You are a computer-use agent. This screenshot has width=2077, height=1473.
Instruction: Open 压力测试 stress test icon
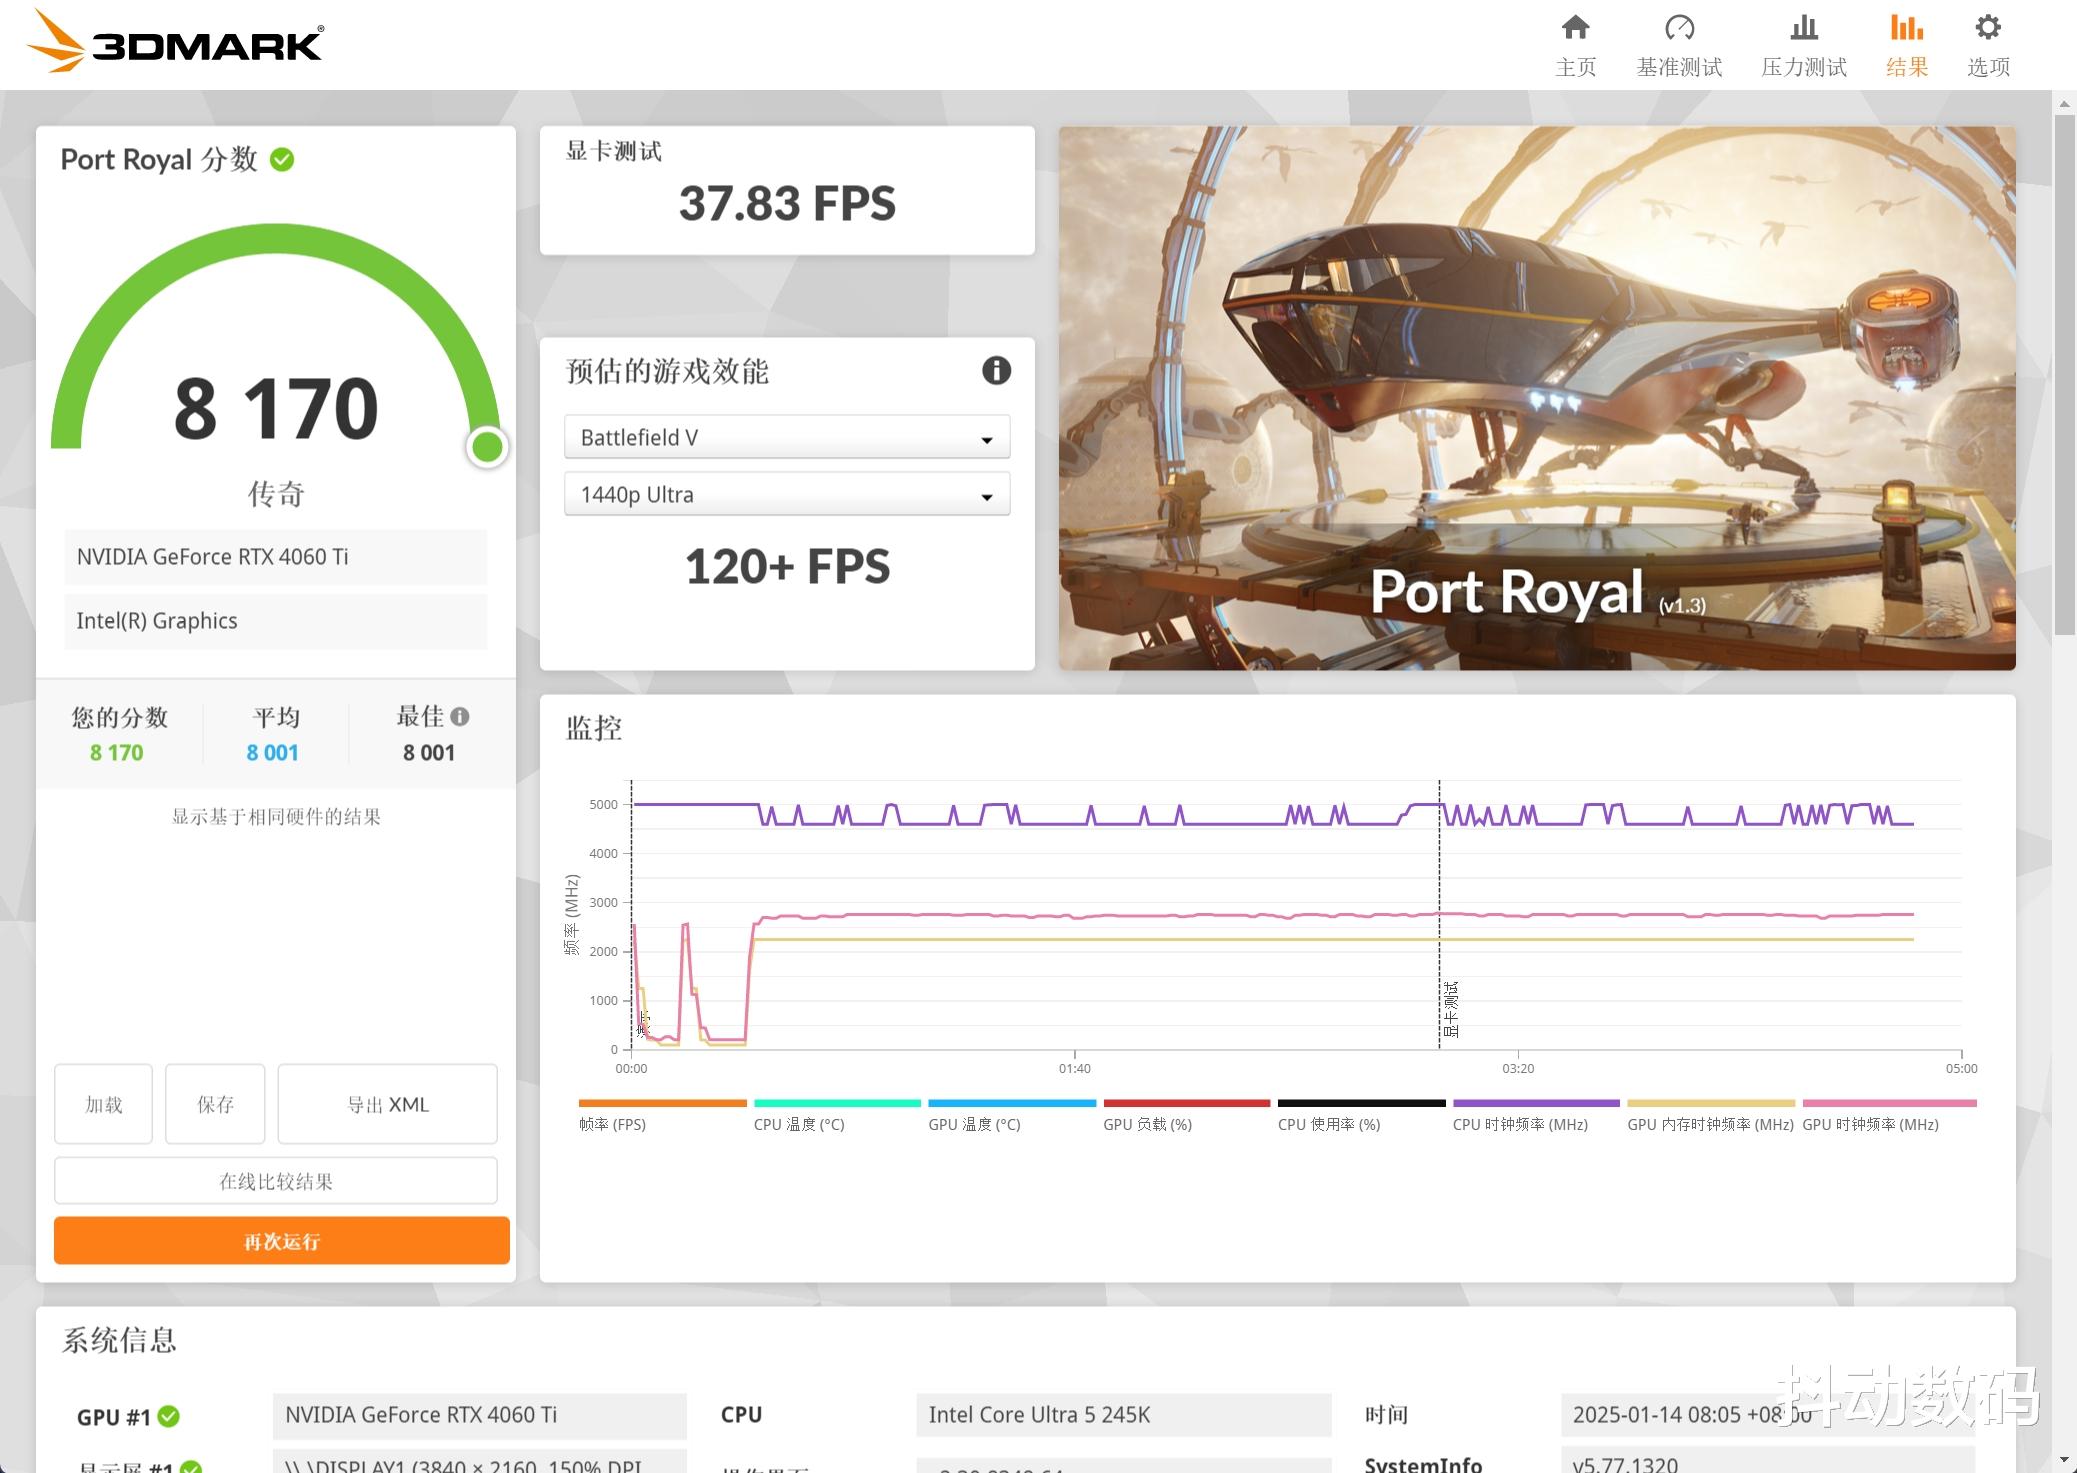pos(1803,28)
